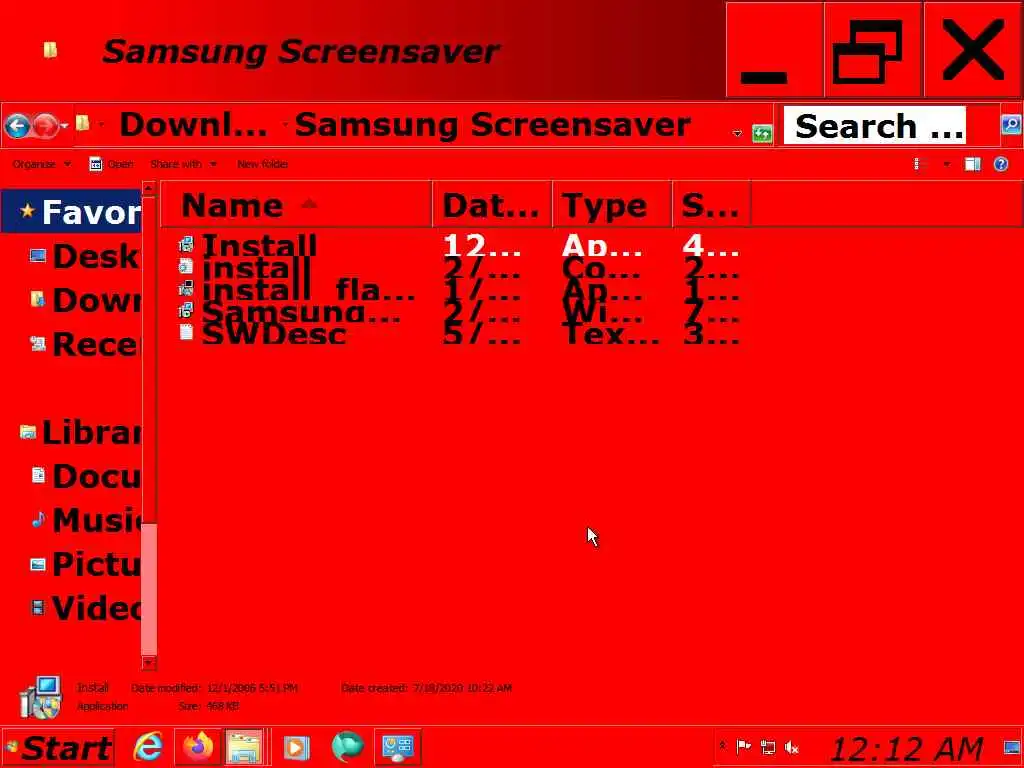This screenshot has width=1024, height=768.
Task: Click Date modified value in details pane
Action: 252,688
